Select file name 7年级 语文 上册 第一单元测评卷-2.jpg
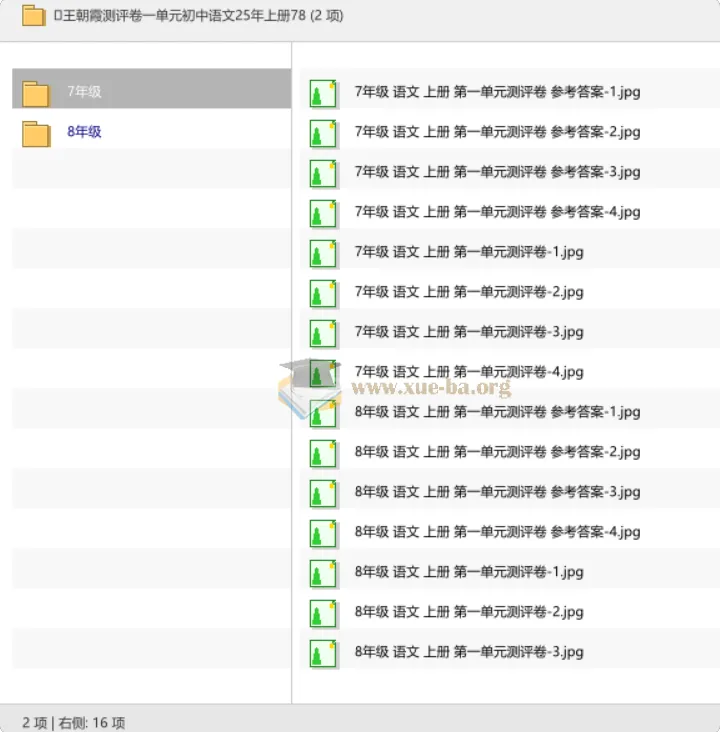This screenshot has width=720, height=732. [469, 292]
